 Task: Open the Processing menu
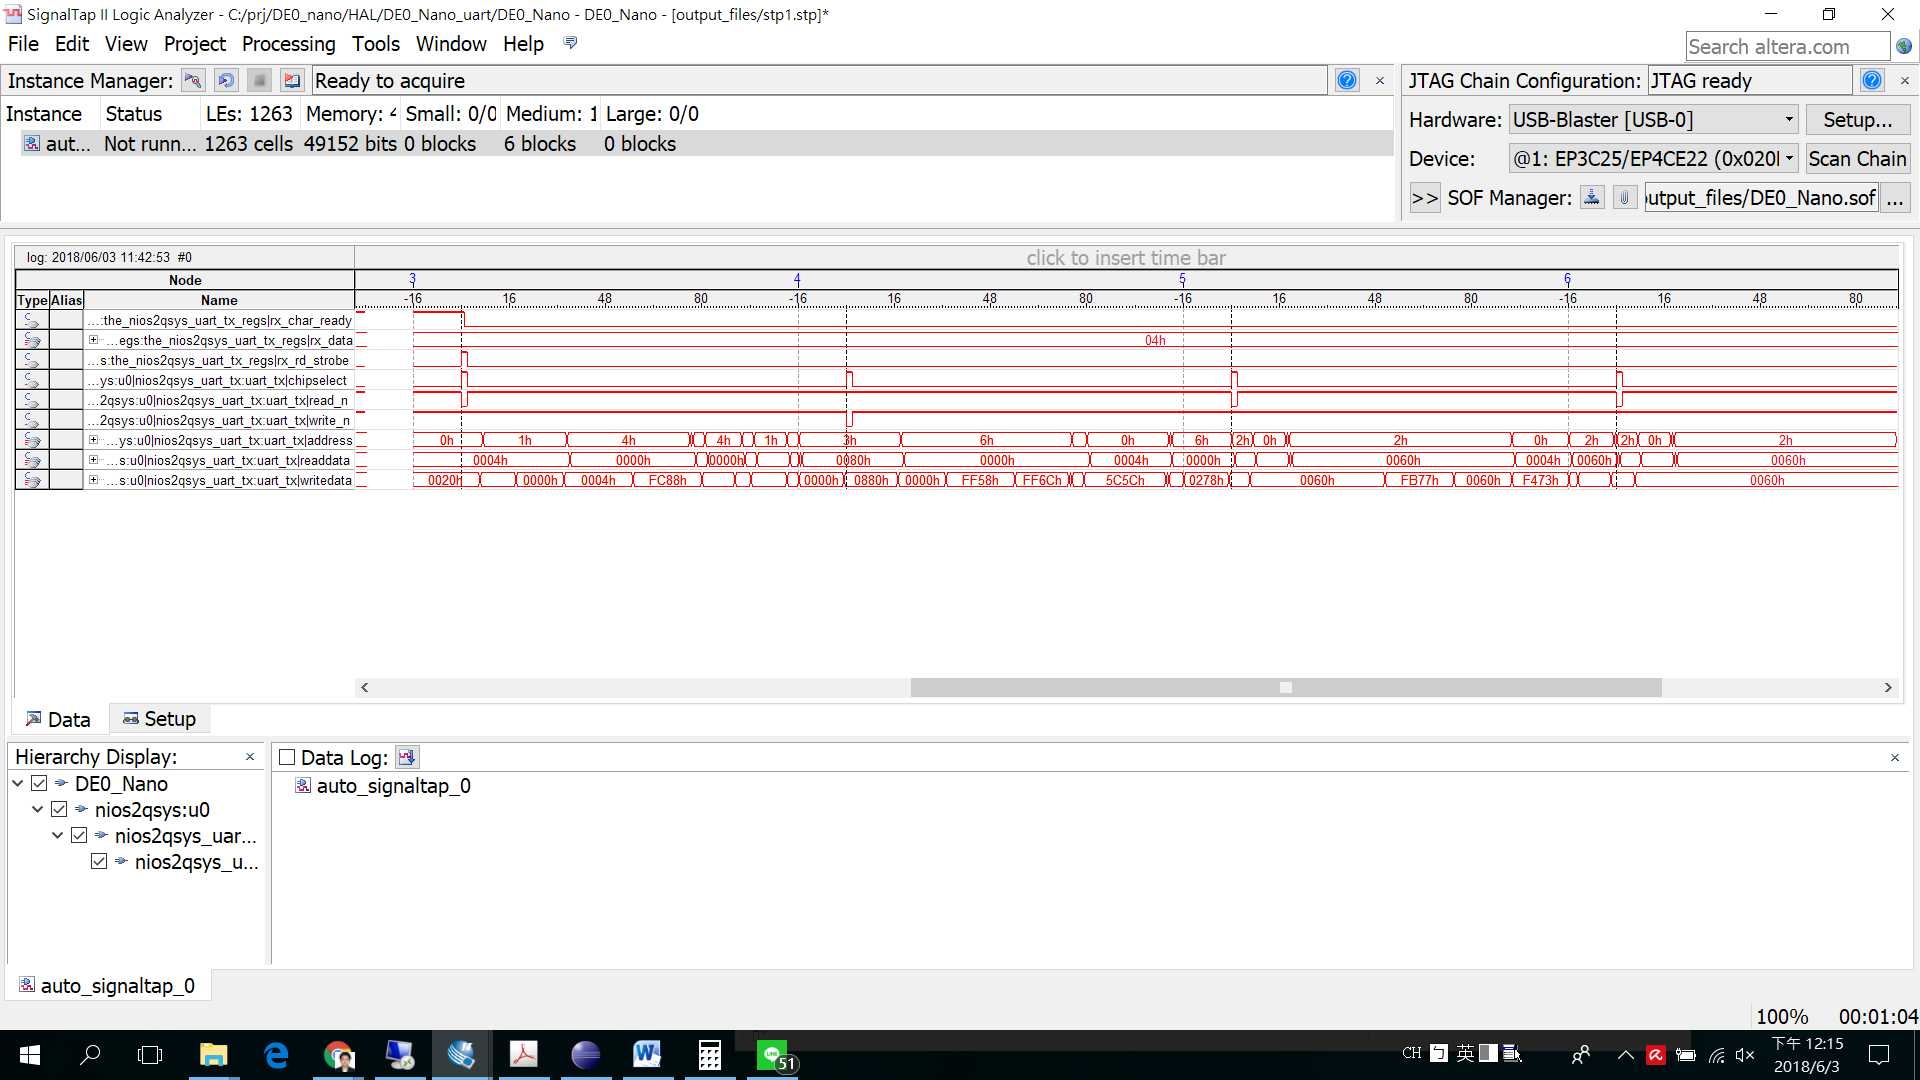(x=288, y=44)
